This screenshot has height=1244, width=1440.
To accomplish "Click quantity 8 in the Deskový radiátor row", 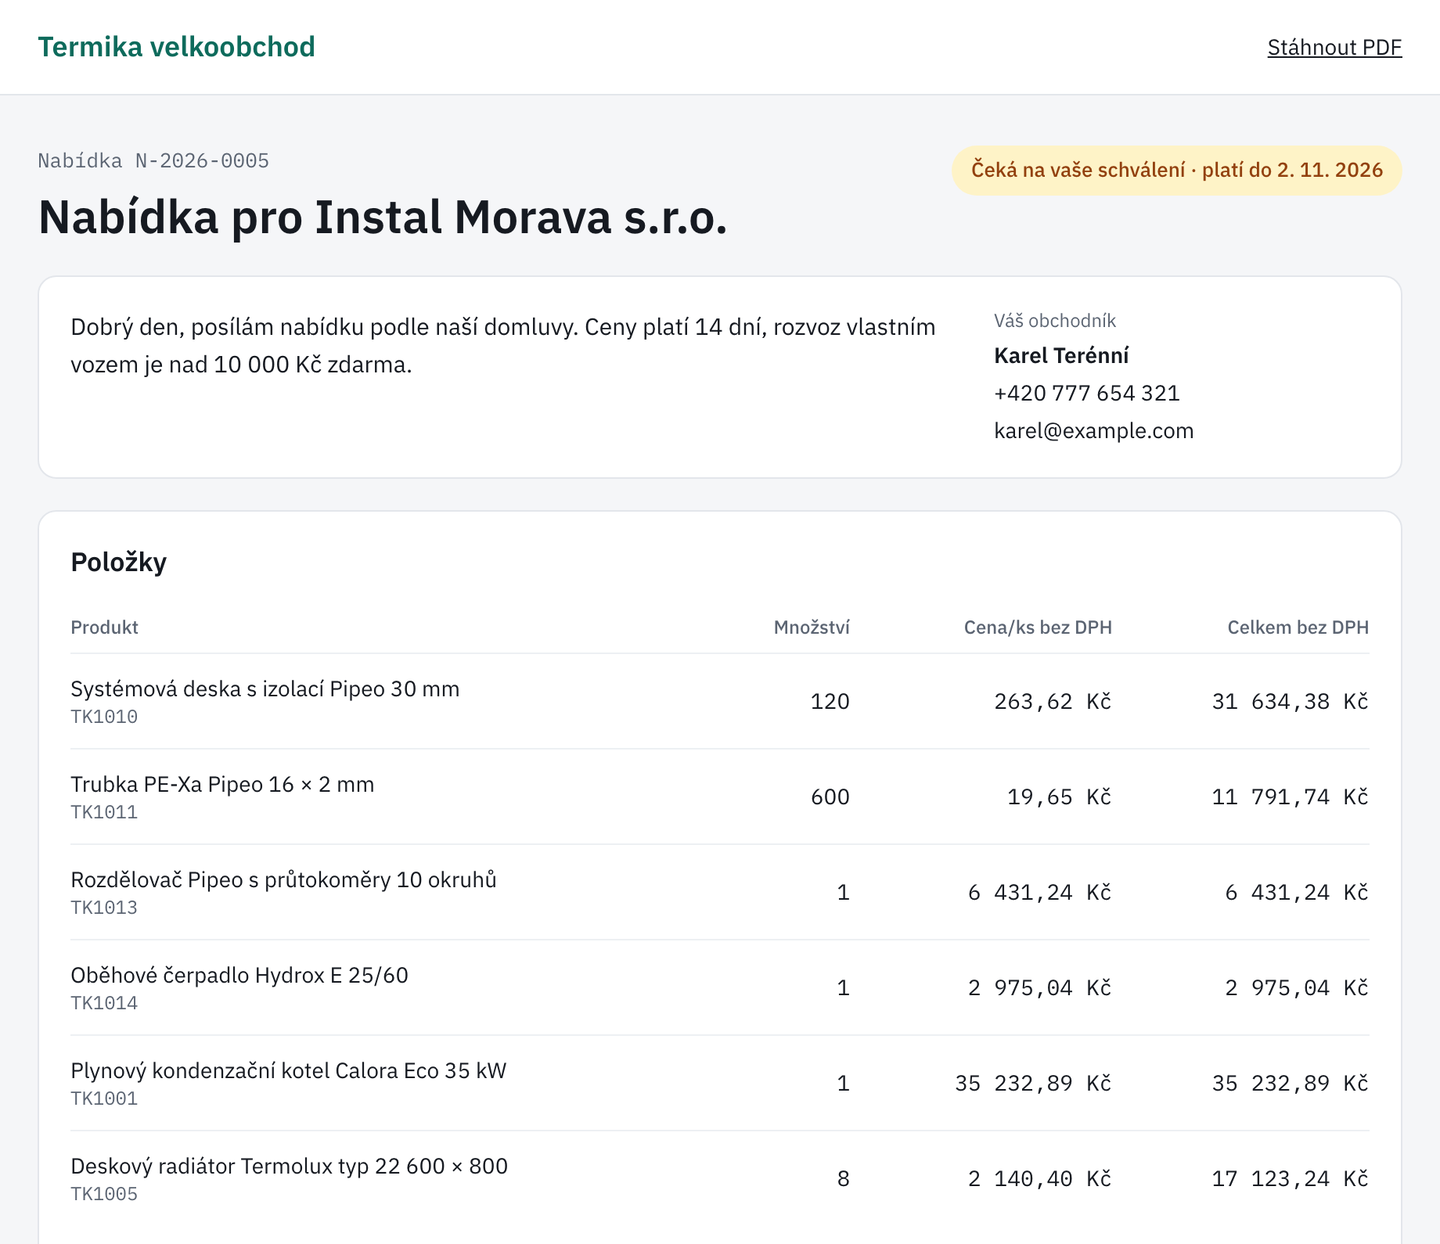I will [x=843, y=1179].
